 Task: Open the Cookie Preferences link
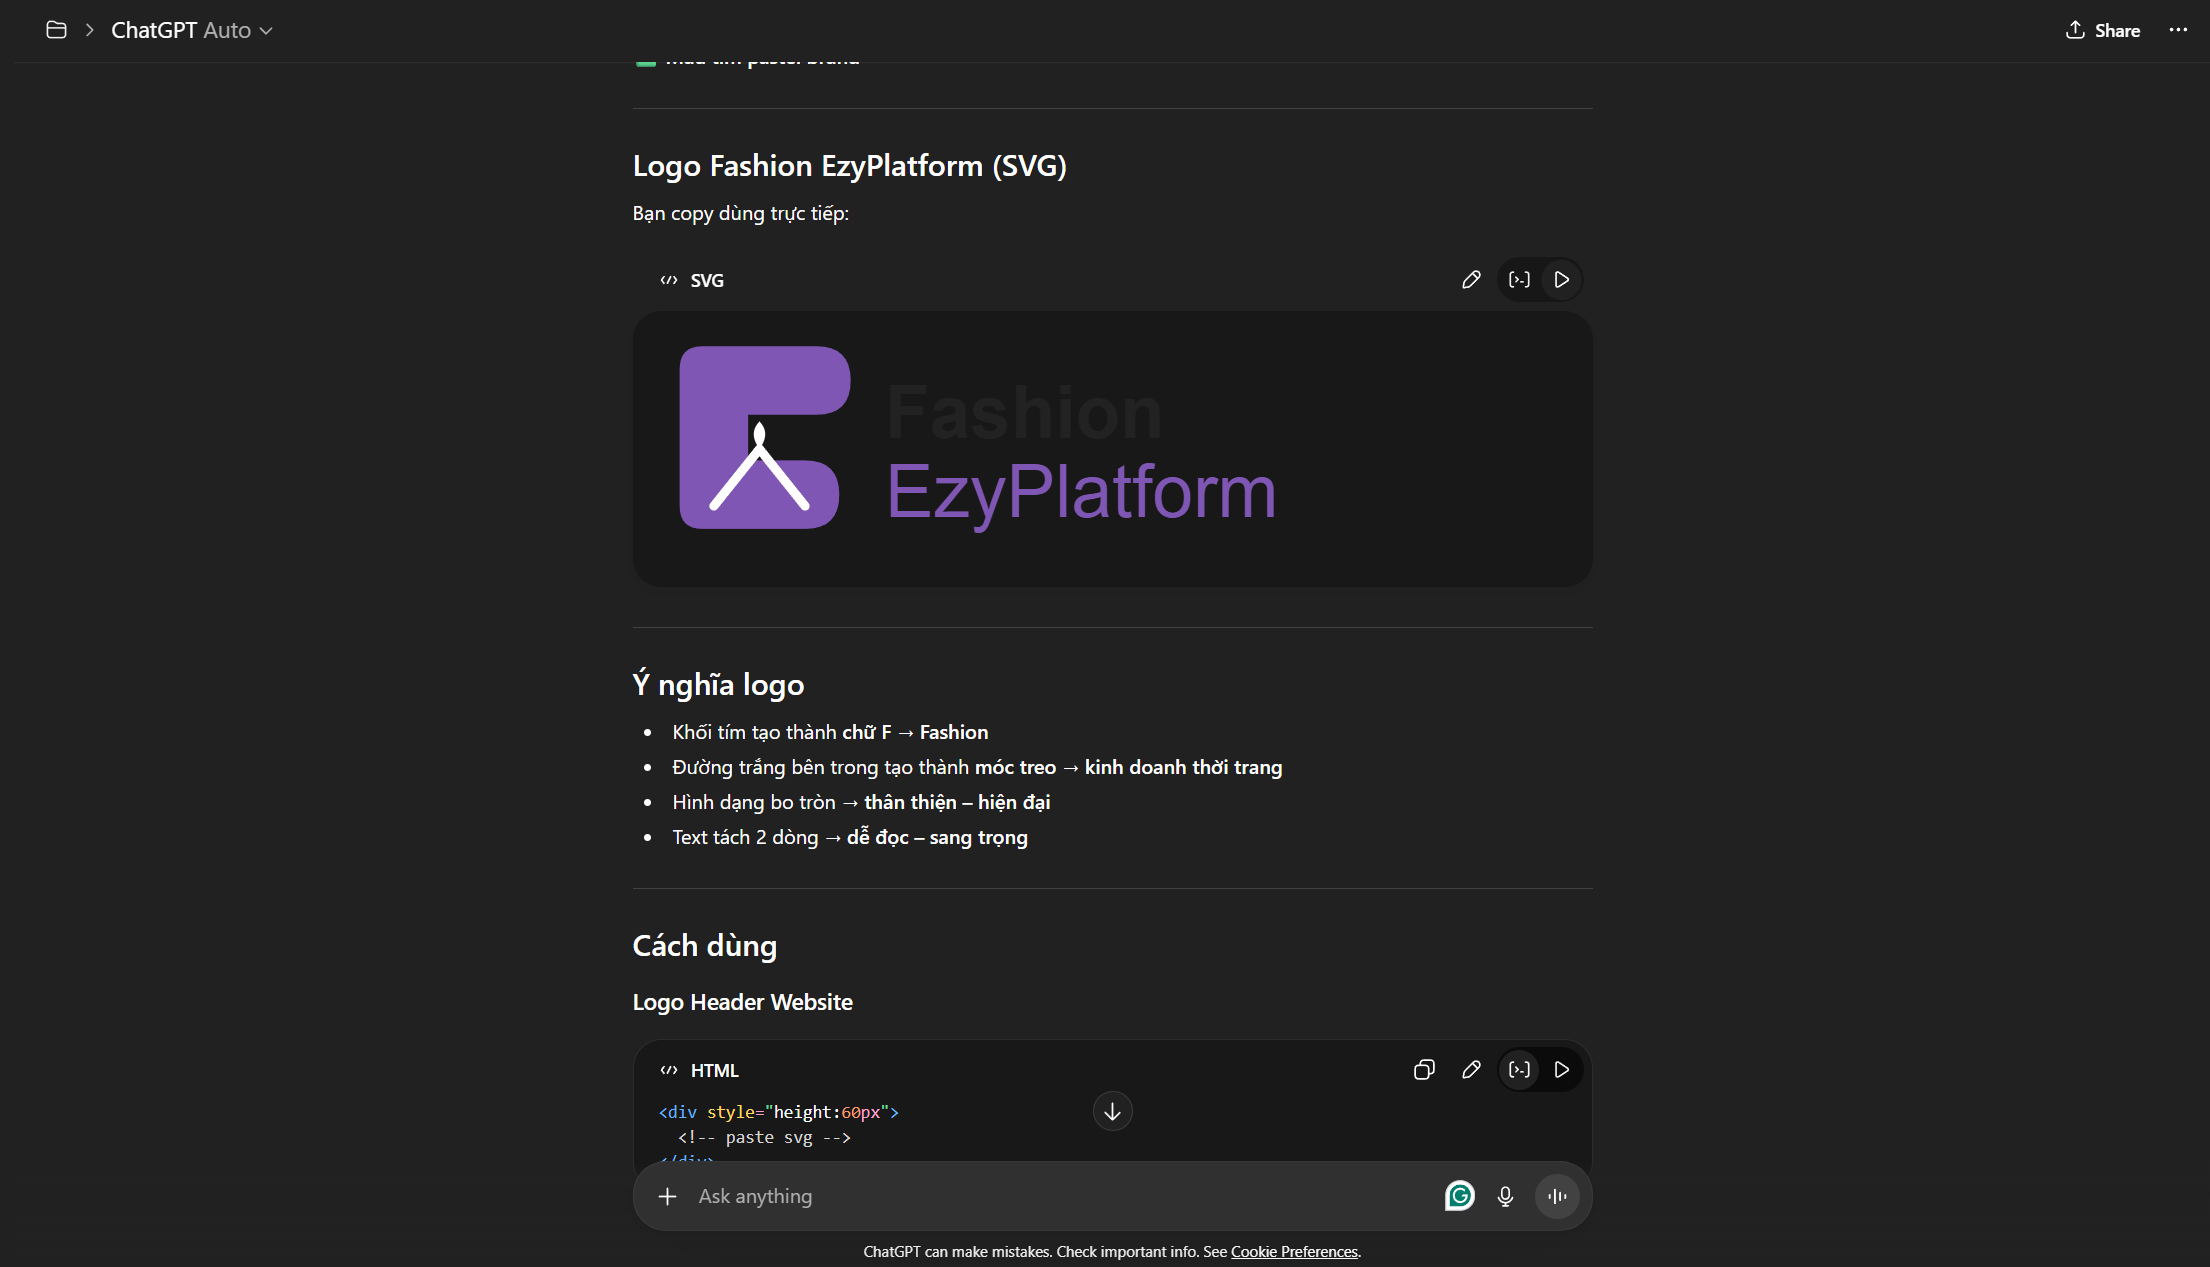click(1294, 1252)
